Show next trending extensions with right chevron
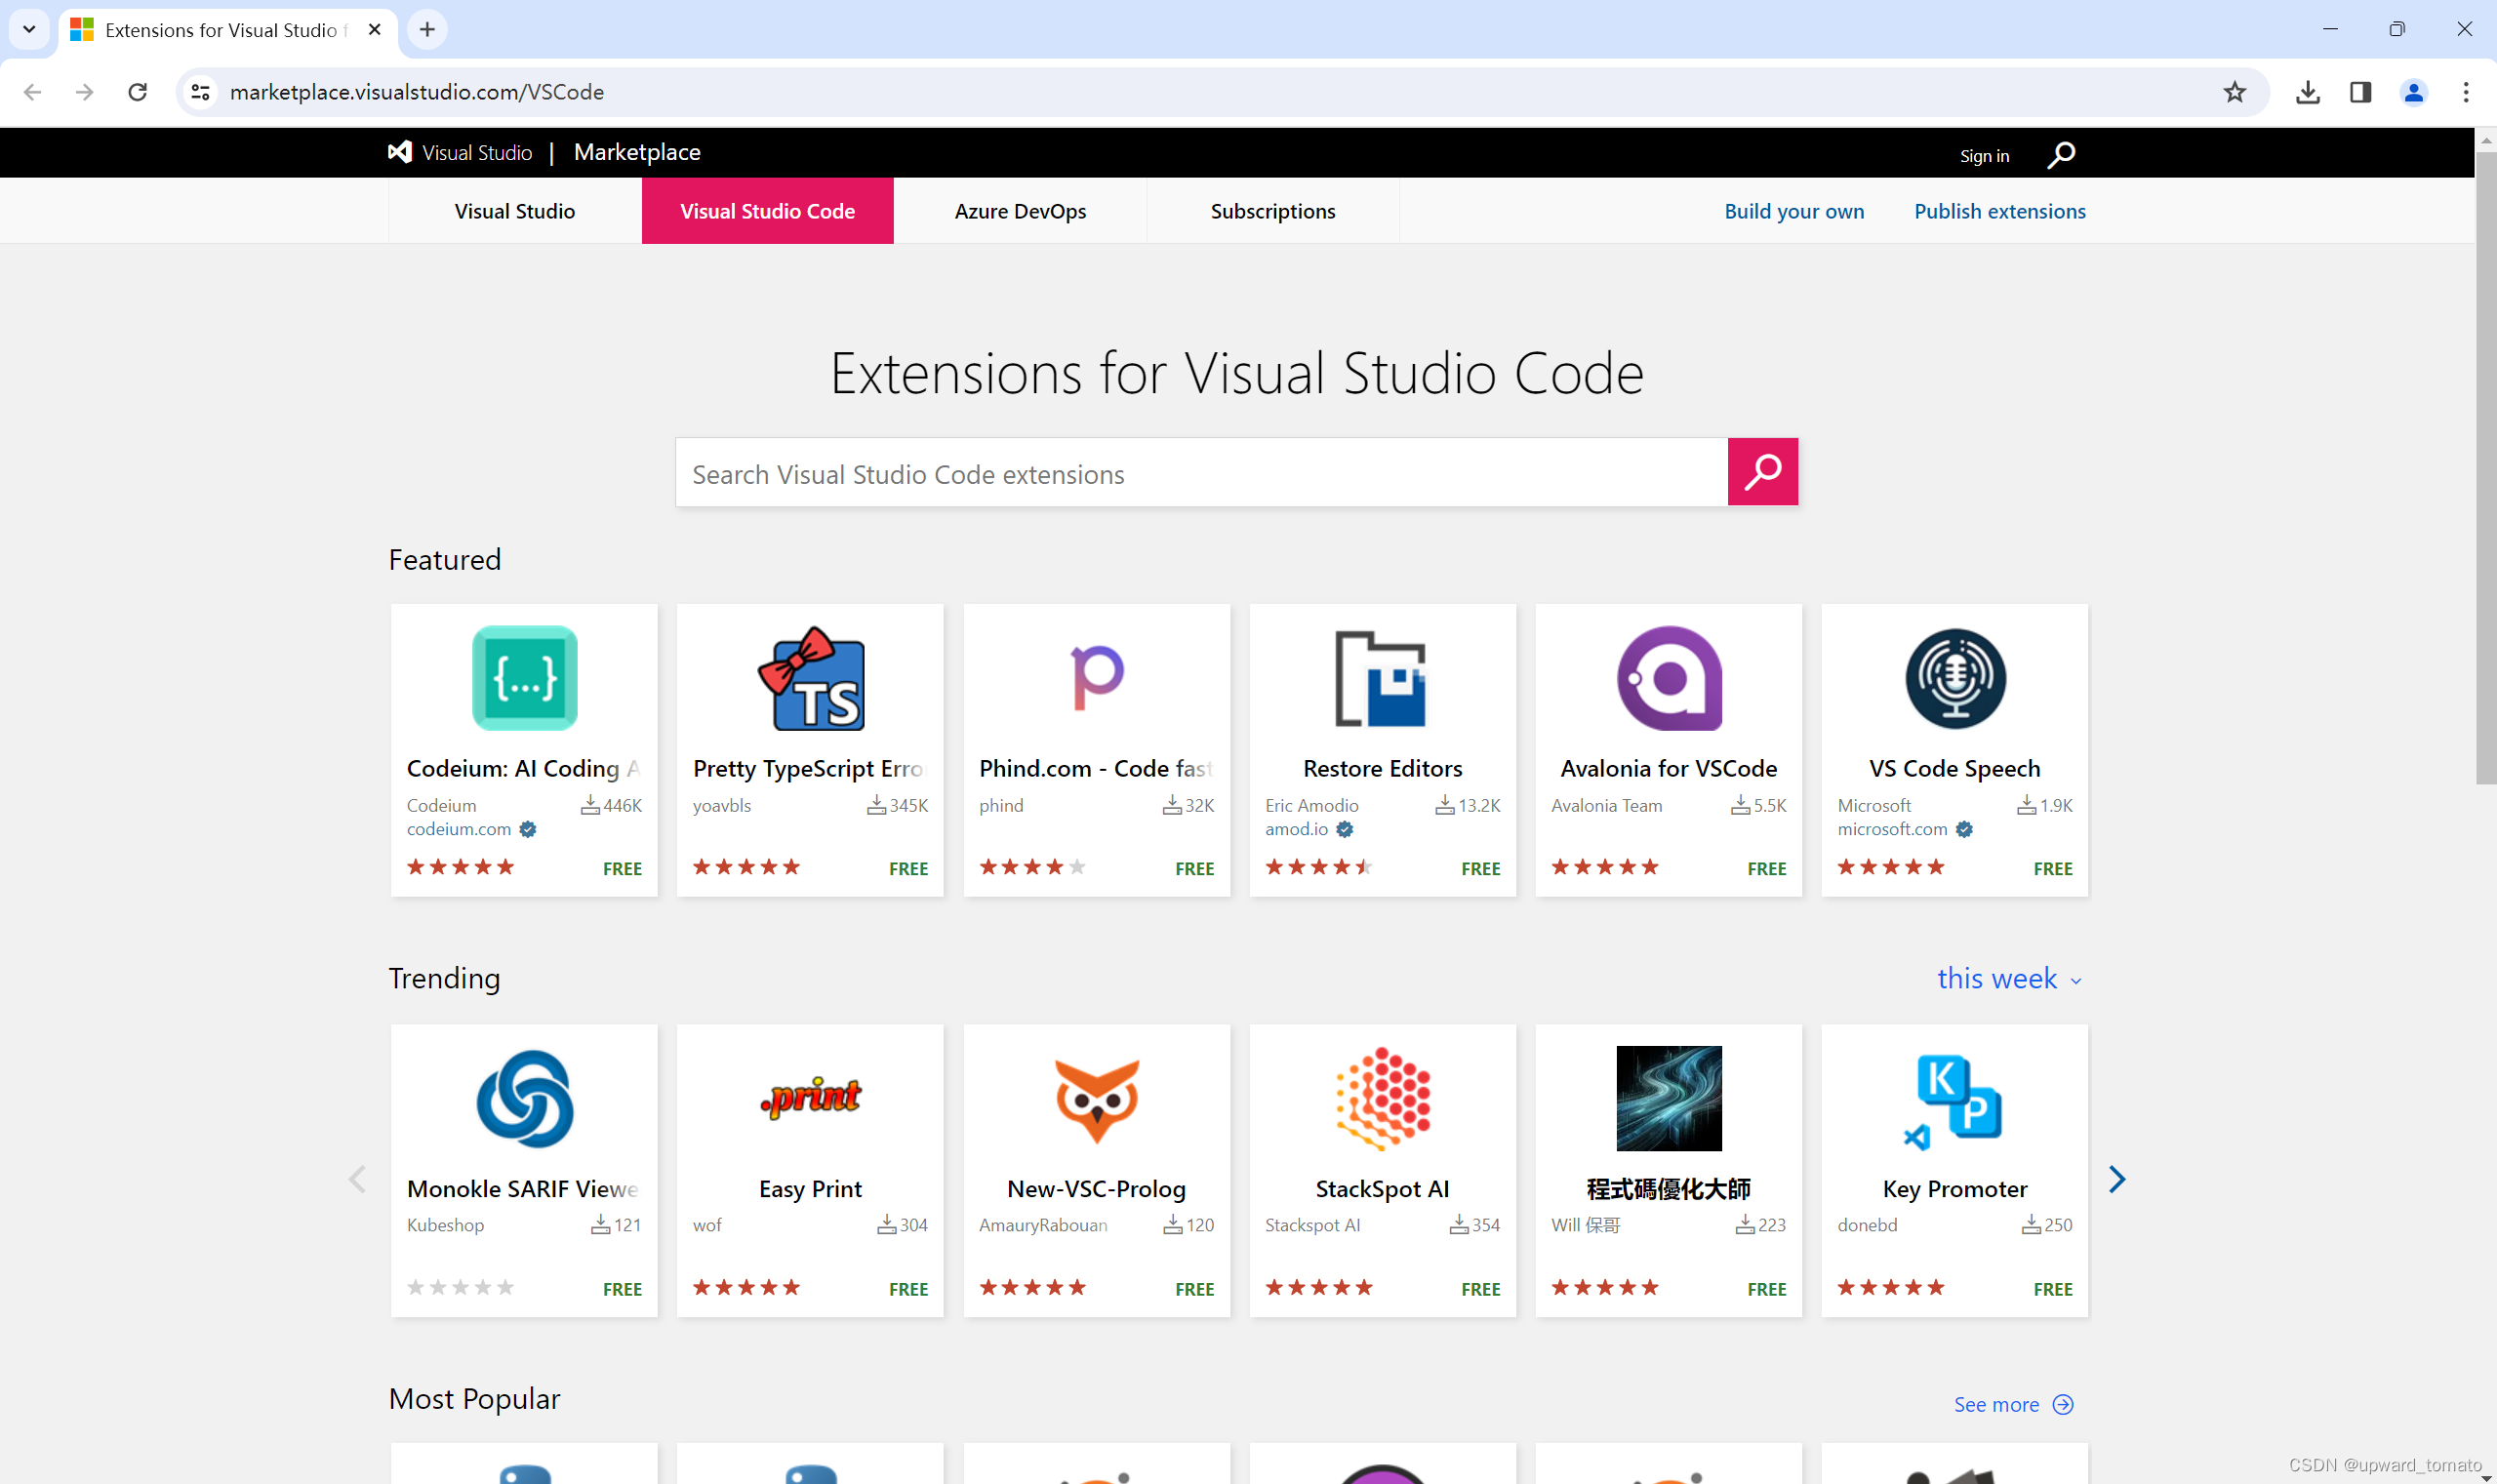 (x=2116, y=1179)
